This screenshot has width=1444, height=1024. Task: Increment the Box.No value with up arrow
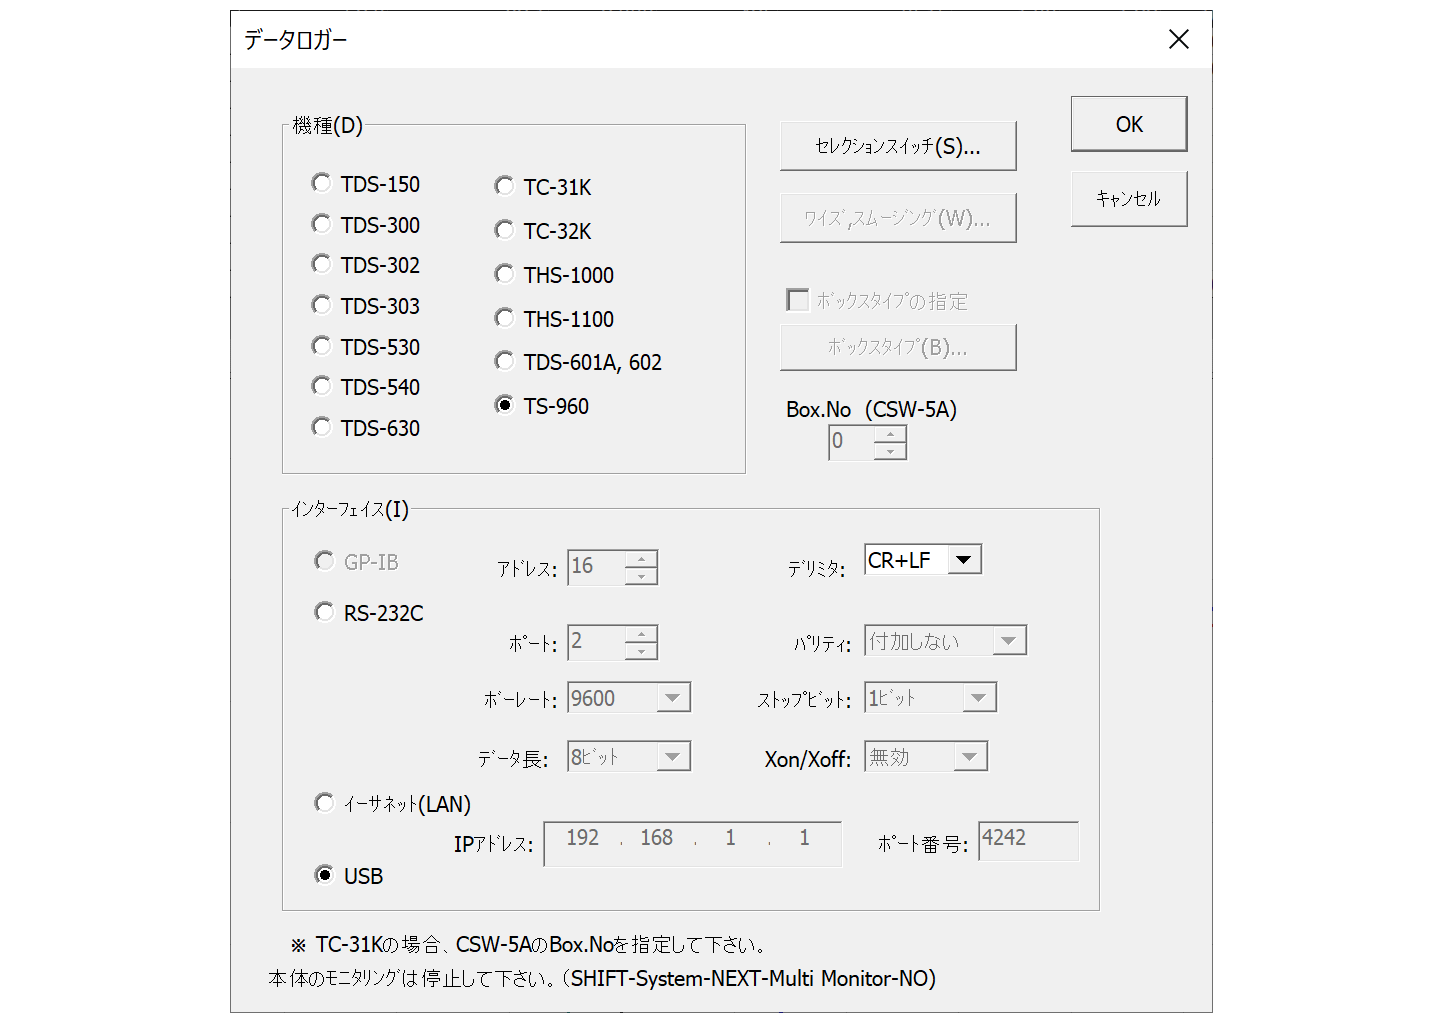(889, 434)
